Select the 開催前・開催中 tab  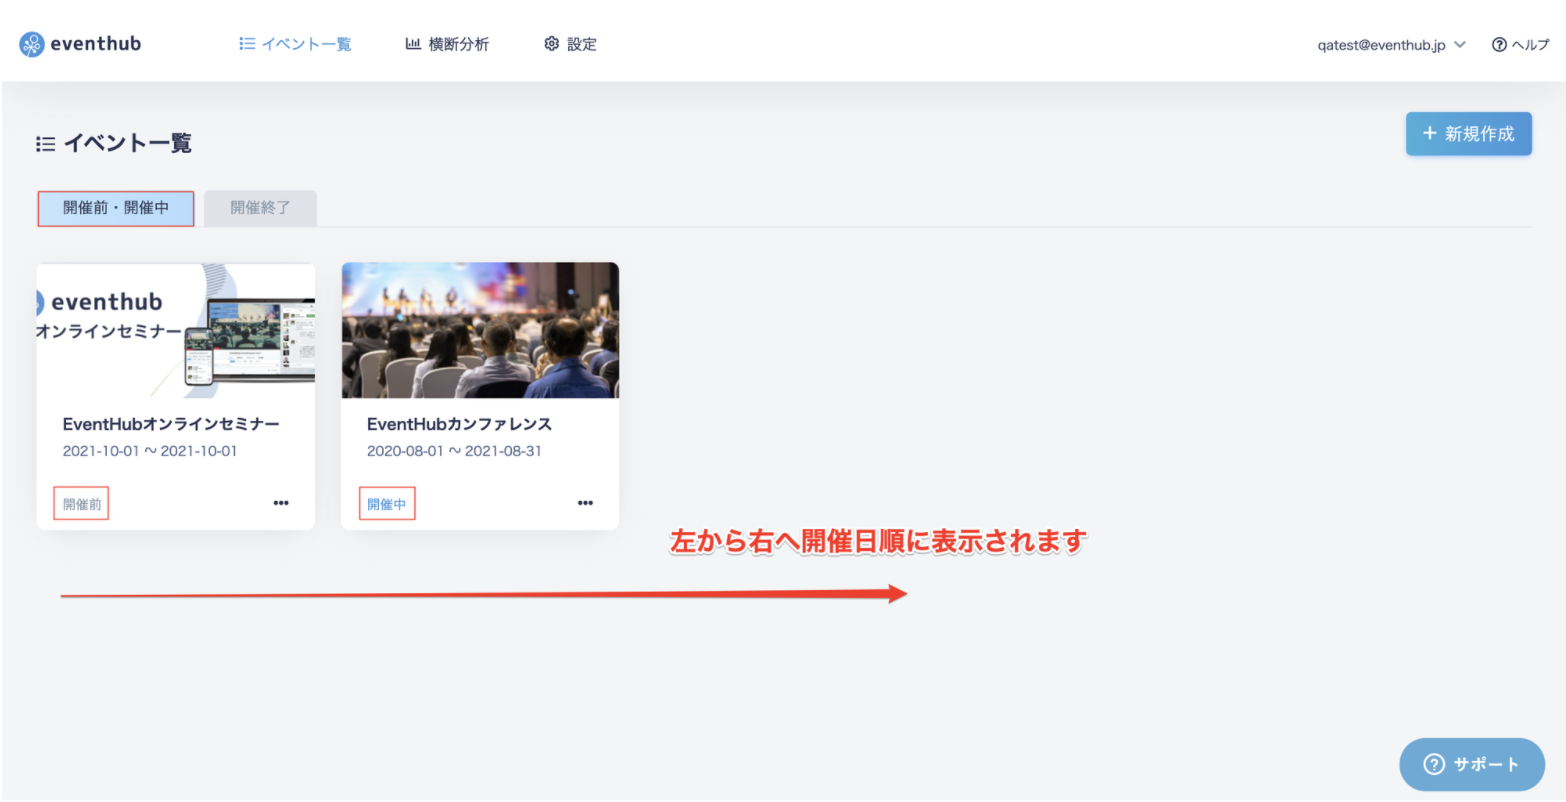(116, 208)
